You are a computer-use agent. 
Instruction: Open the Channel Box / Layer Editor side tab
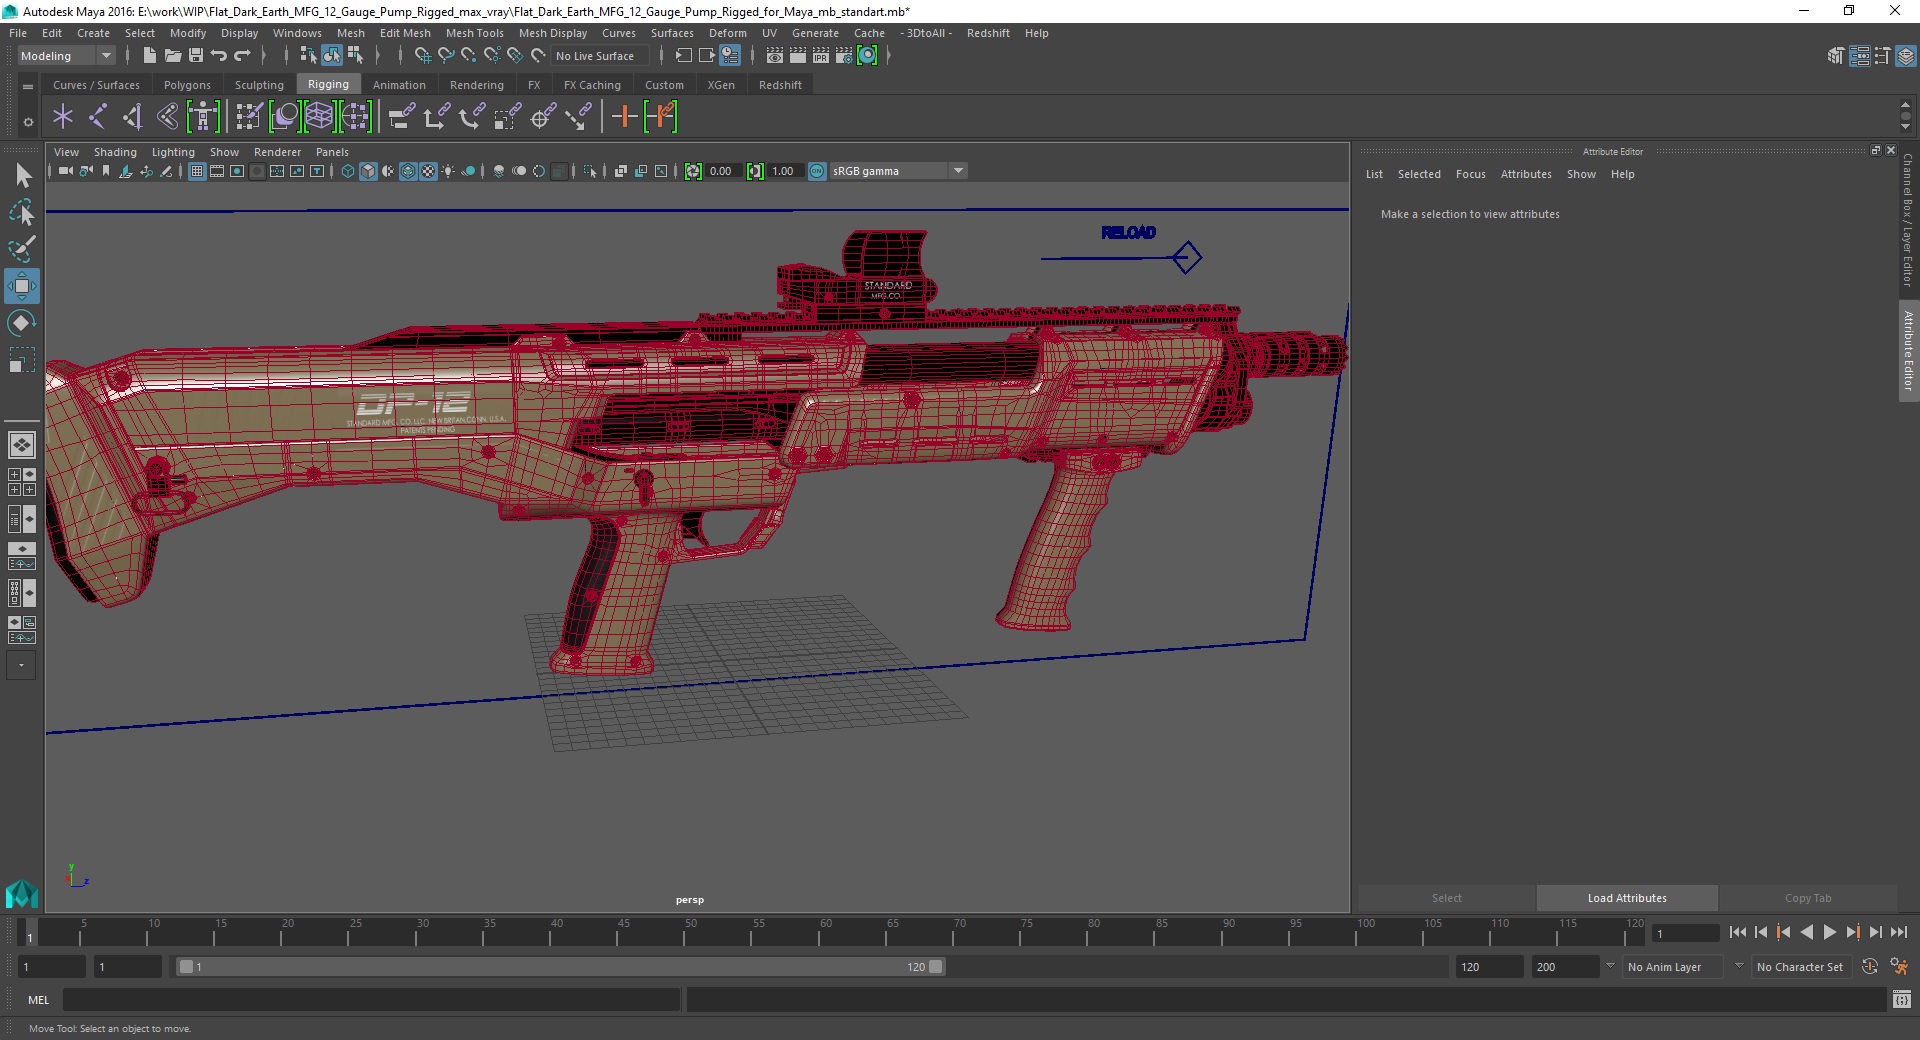[x=1908, y=220]
